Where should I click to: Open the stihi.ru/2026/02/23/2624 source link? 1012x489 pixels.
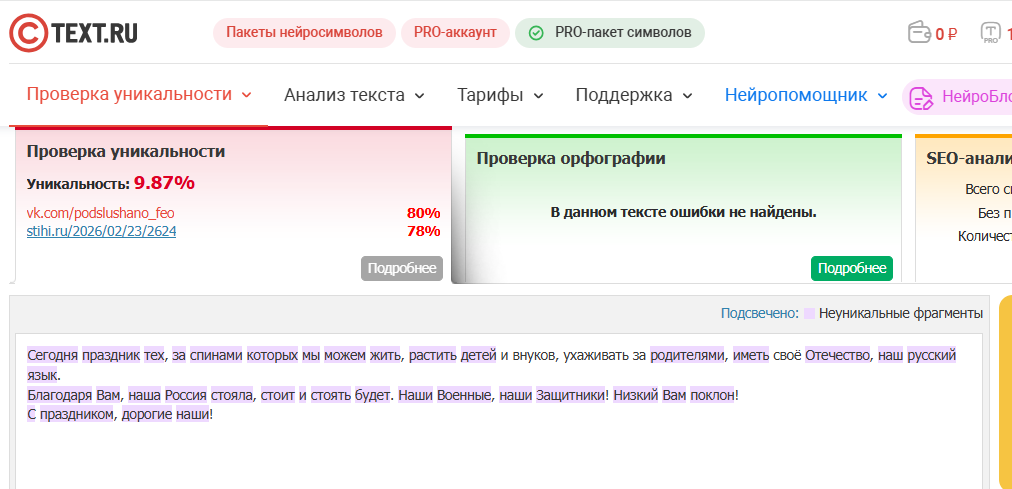point(101,231)
